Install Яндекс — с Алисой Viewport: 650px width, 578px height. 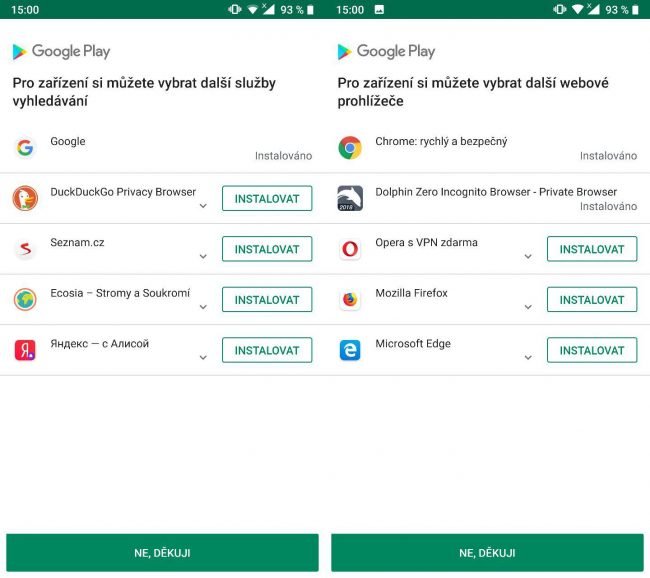pos(267,350)
